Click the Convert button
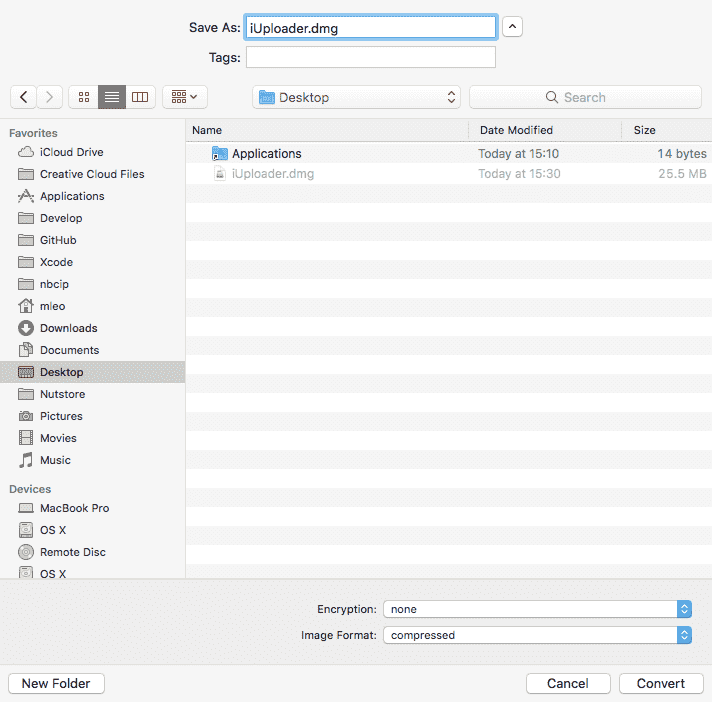This screenshot has height=702, width=712. click(x=661, y=683)
